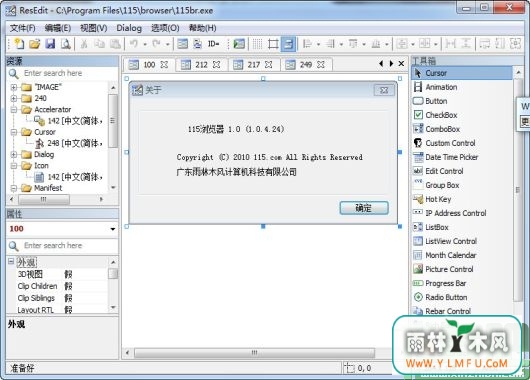This screenshot has height=380, width=530.
Task: Close the 100 tab with its X
Action: coord(164,65)
